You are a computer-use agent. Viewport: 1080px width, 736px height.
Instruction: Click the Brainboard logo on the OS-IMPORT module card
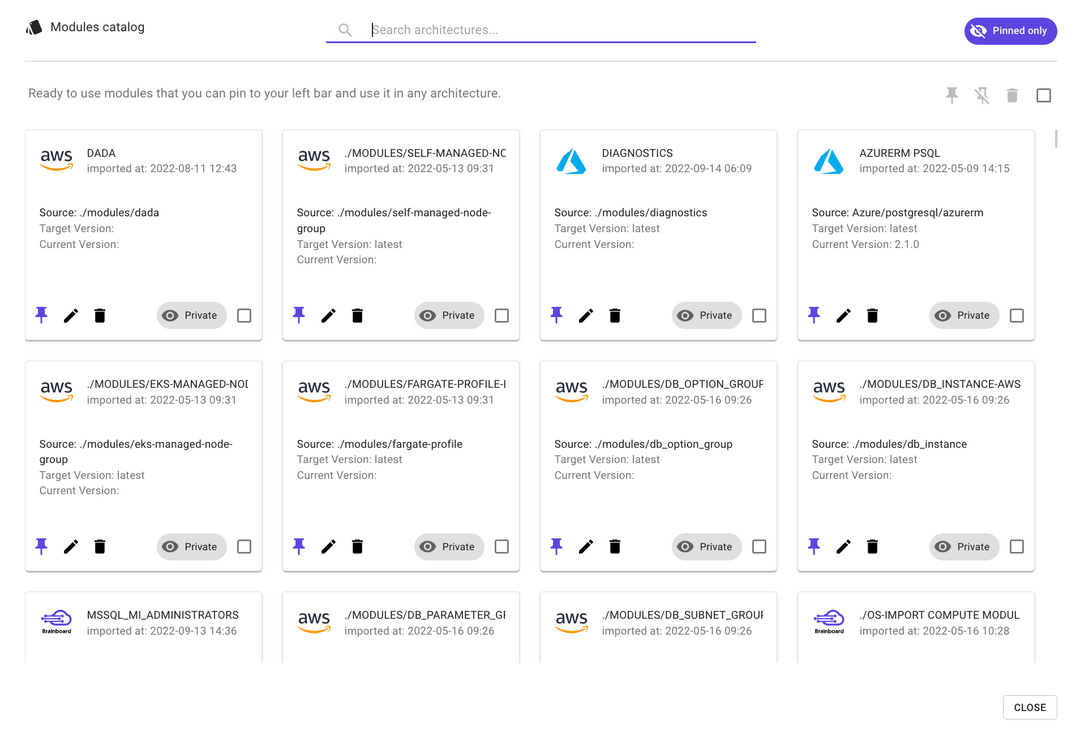(x=829, y=620)
